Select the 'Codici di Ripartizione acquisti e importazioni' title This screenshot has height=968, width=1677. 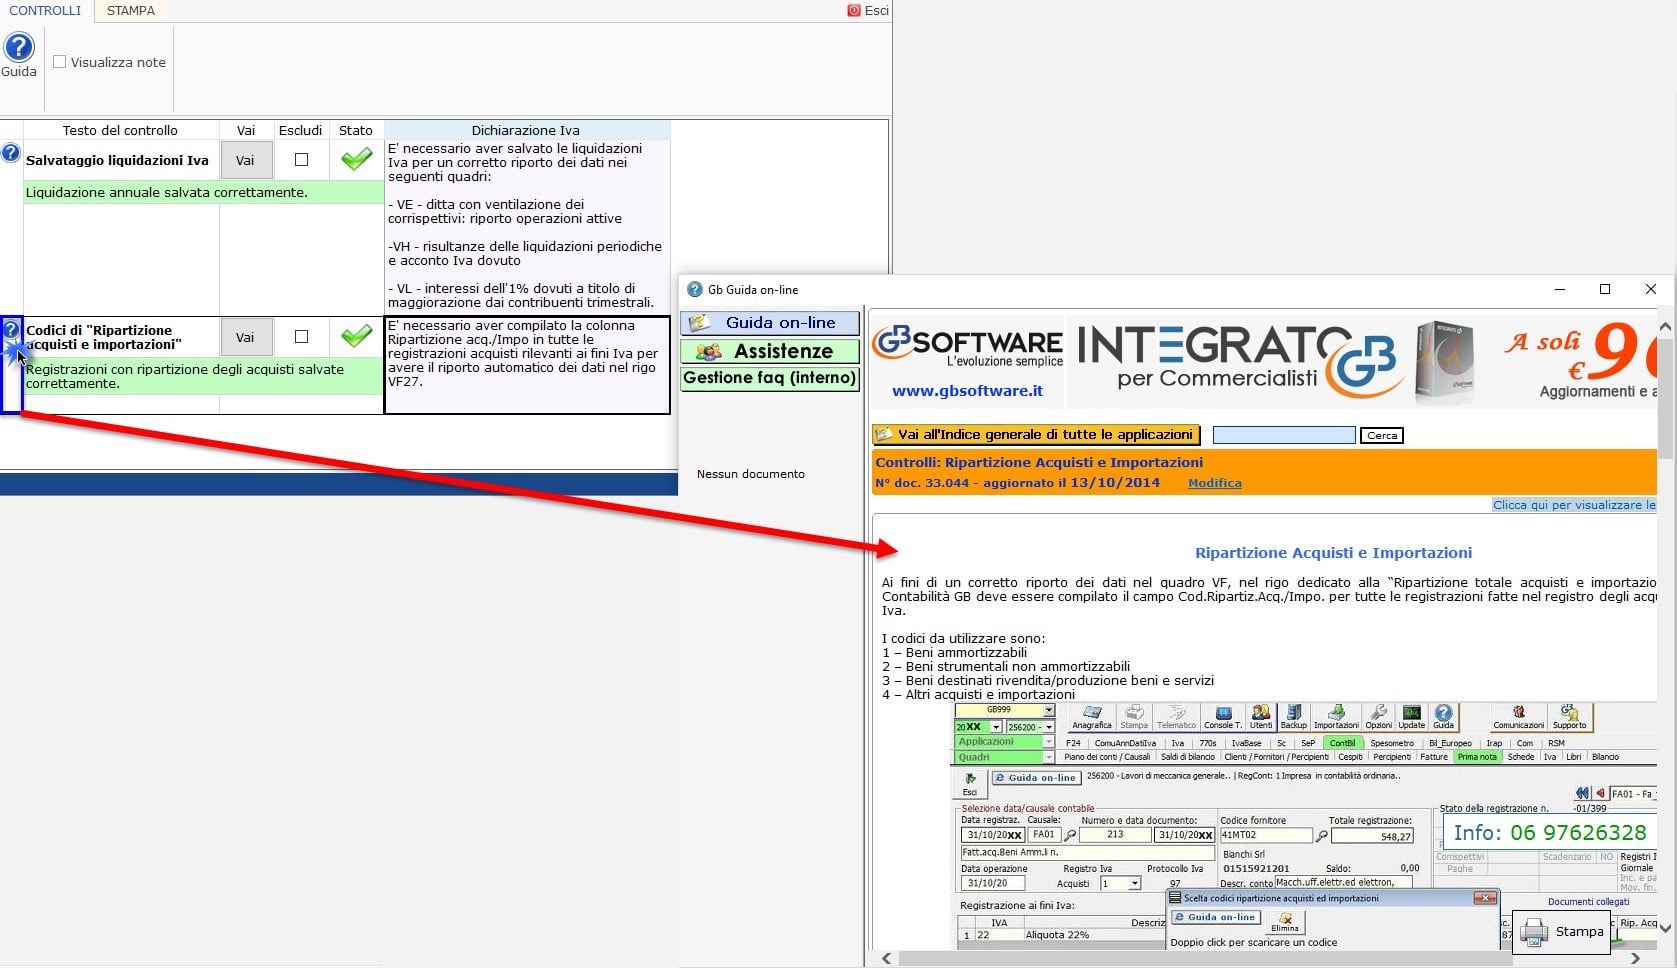click(104, 337)
